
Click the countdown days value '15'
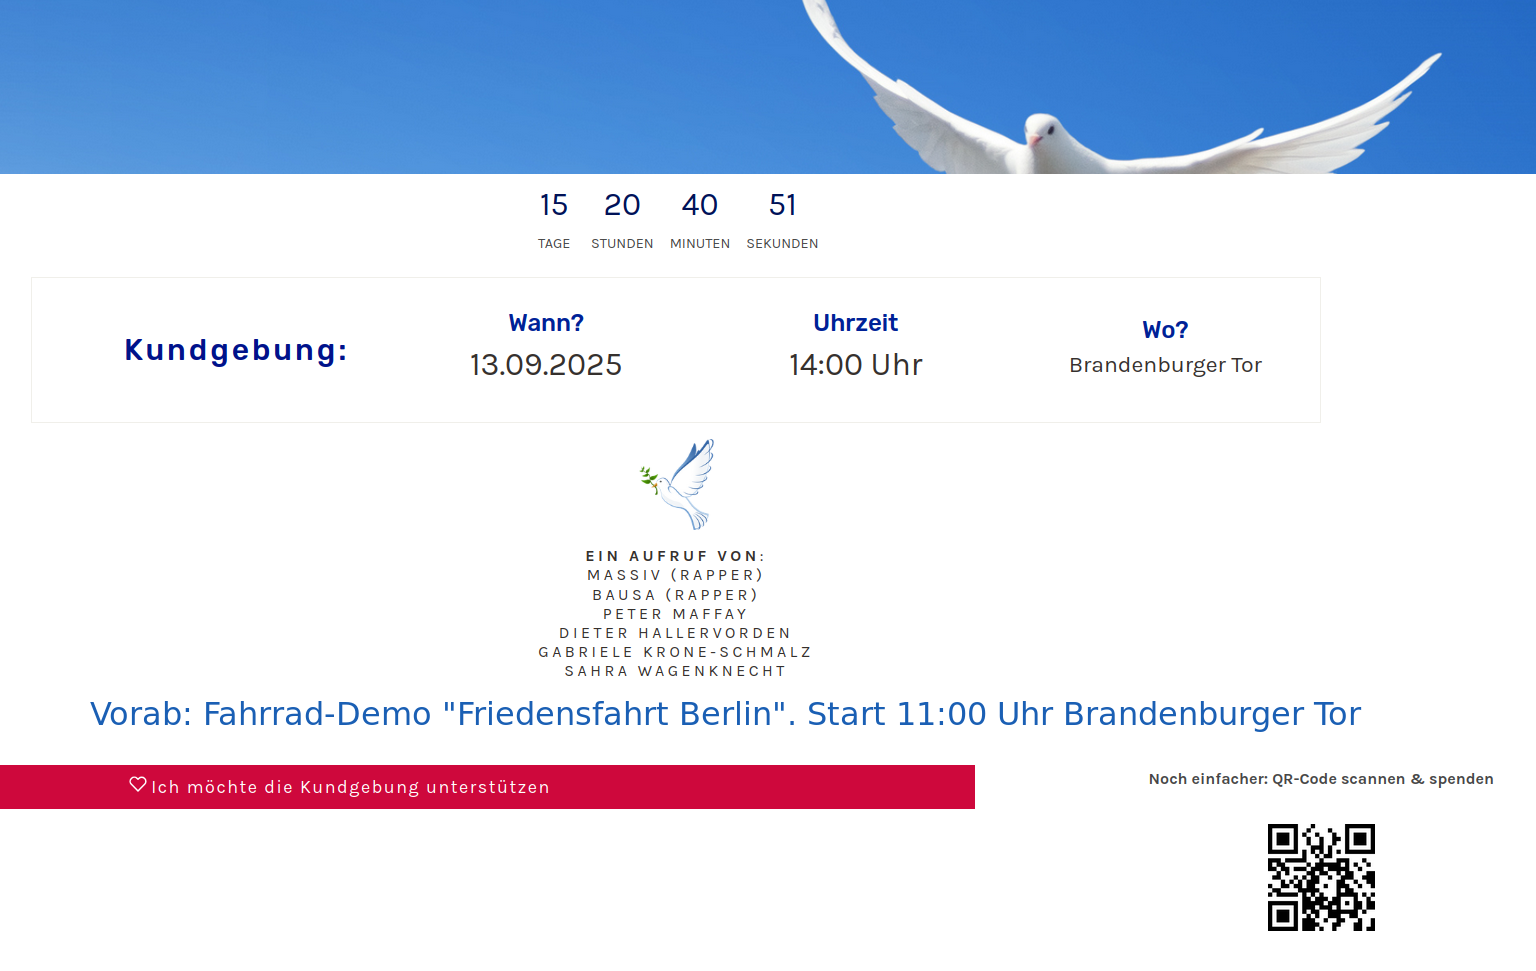[x=554, y=205]
